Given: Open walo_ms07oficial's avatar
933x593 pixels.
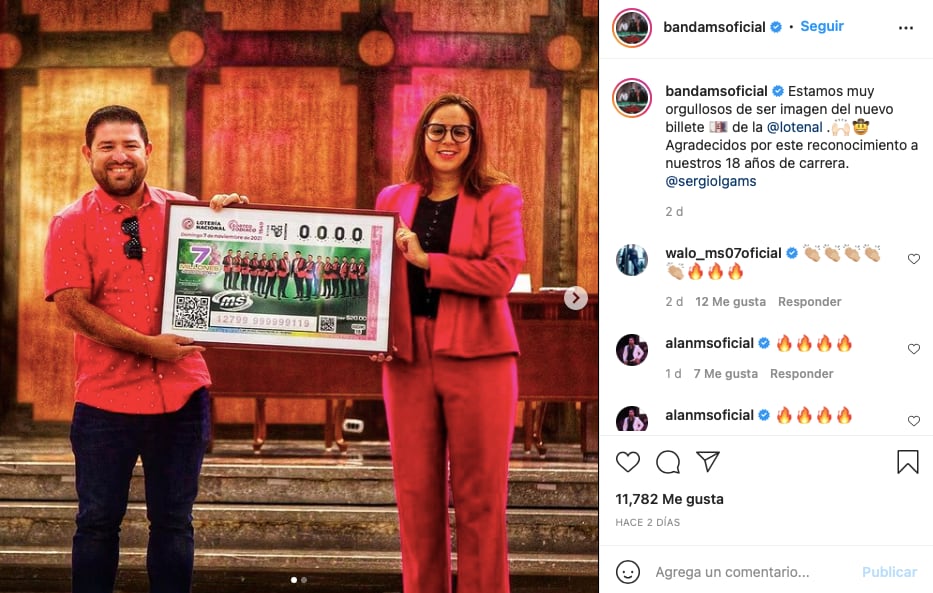Looking at the screenshot, I should tap(631, 260).
